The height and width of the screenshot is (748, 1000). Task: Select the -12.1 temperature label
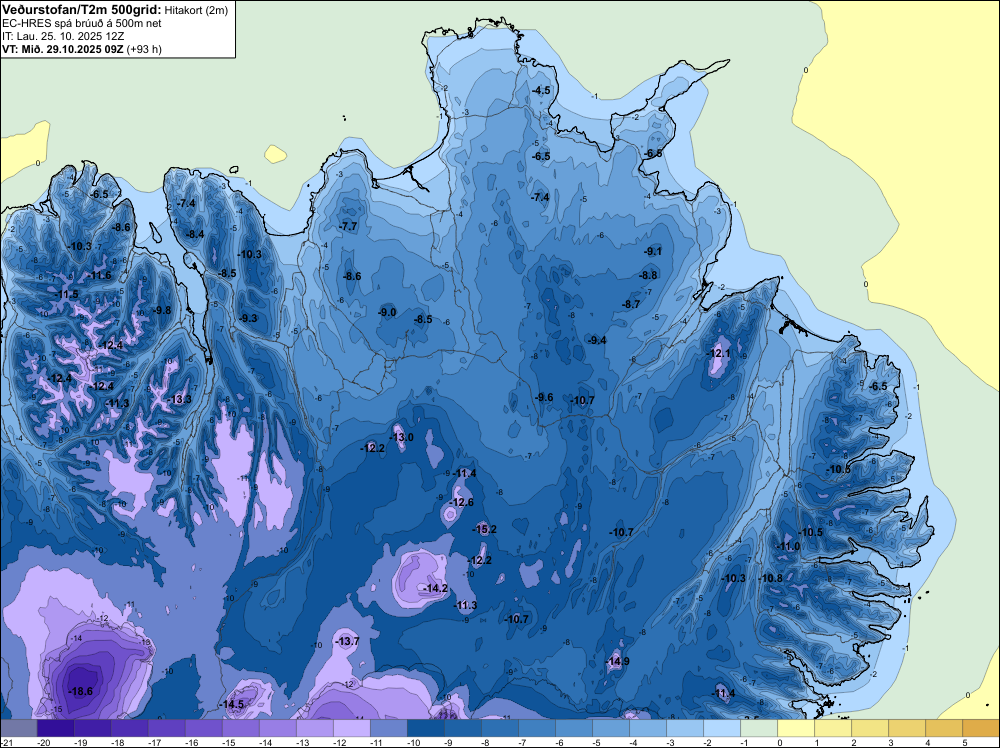(x=719, y=353)
